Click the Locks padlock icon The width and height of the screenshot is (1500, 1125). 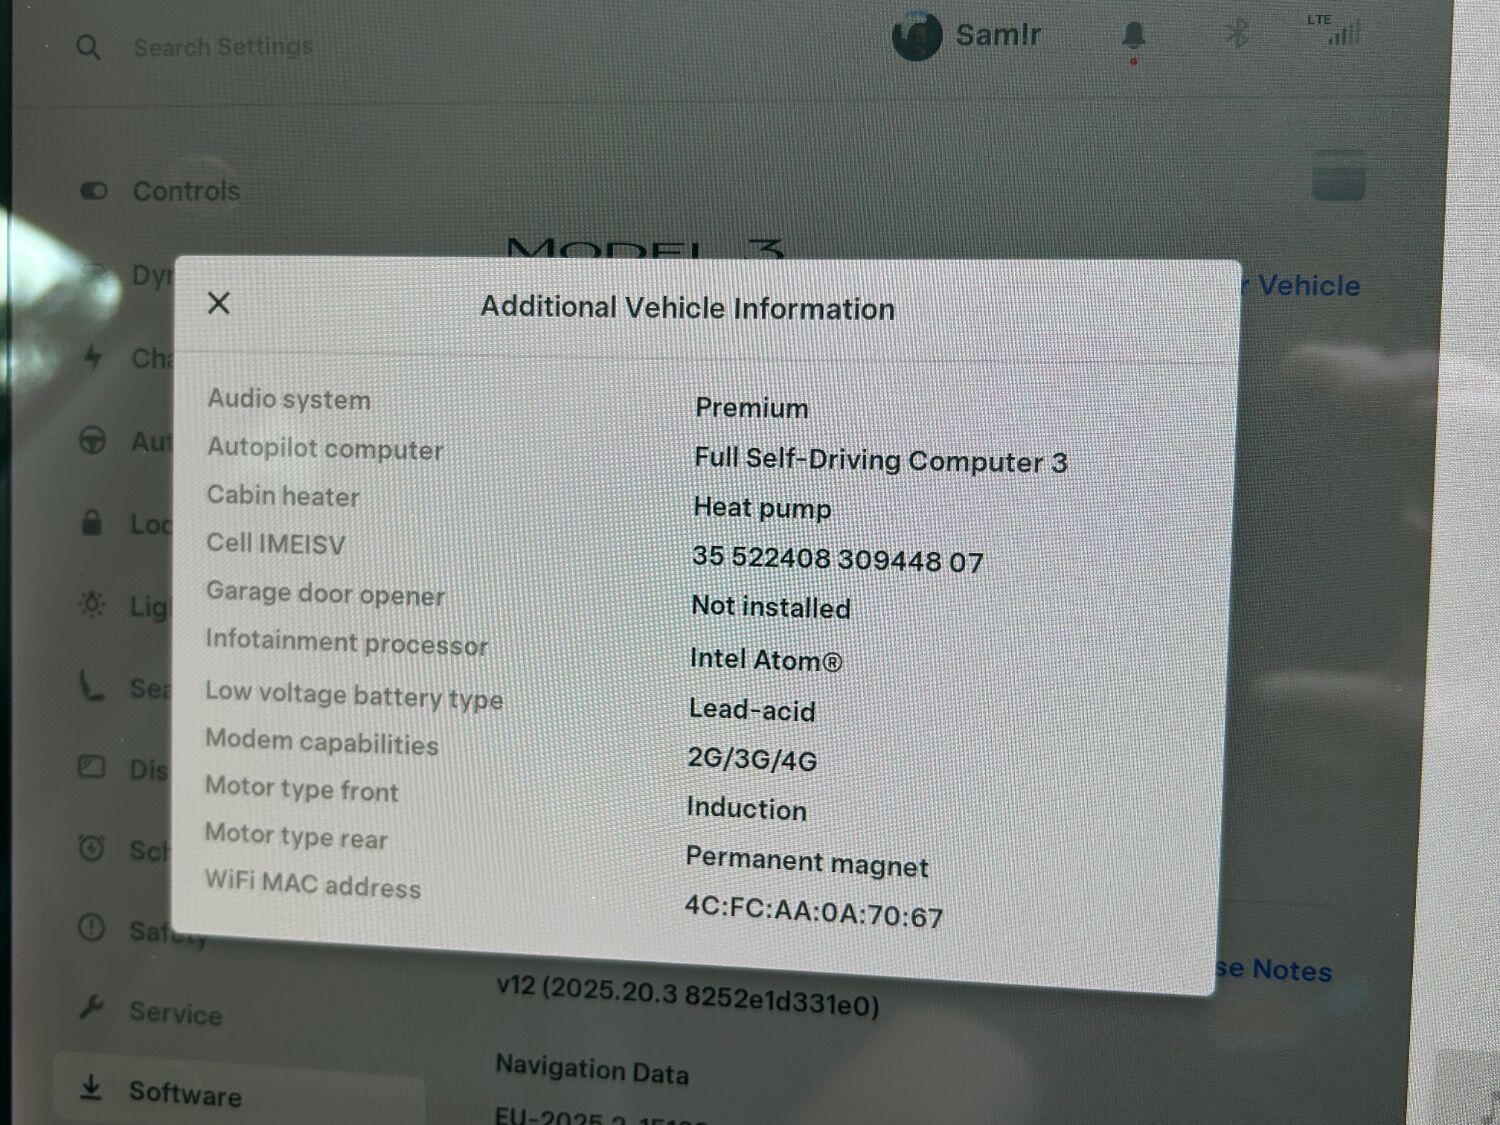pos(91,522)
